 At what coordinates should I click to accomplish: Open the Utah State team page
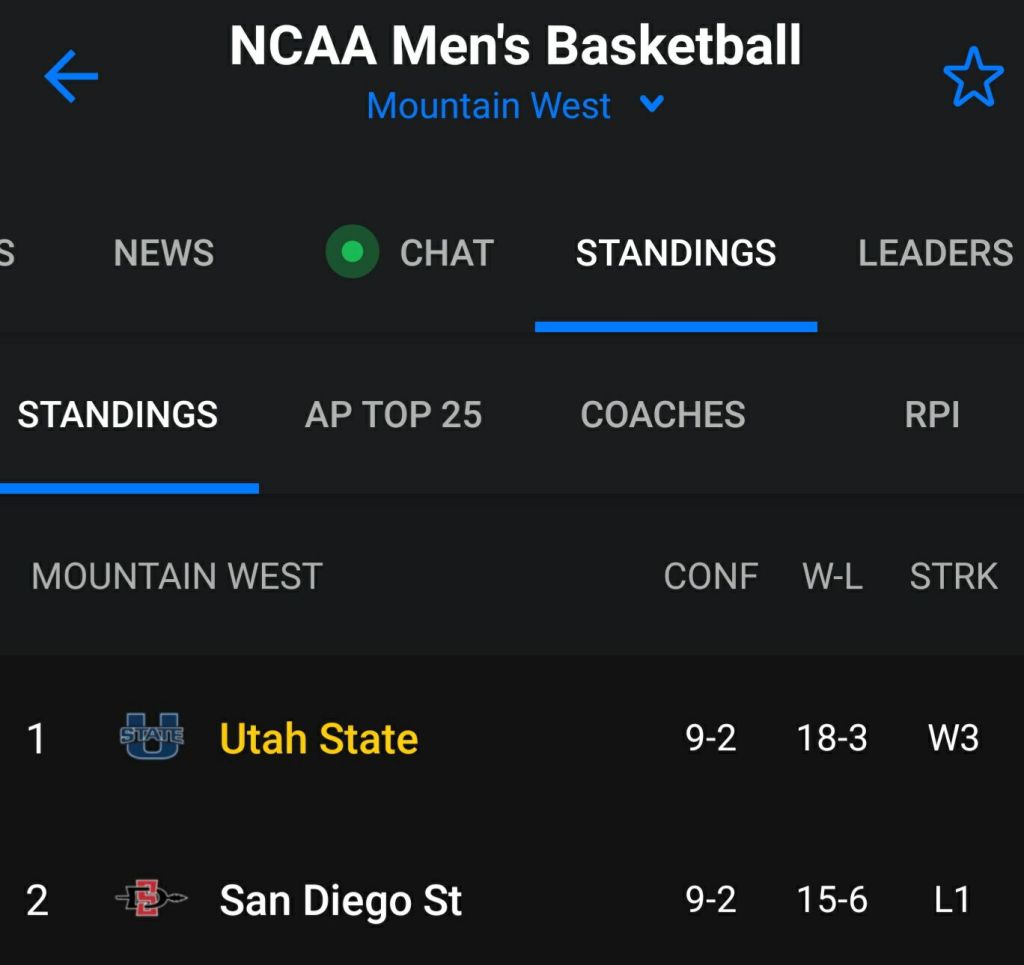coord(319,739)
